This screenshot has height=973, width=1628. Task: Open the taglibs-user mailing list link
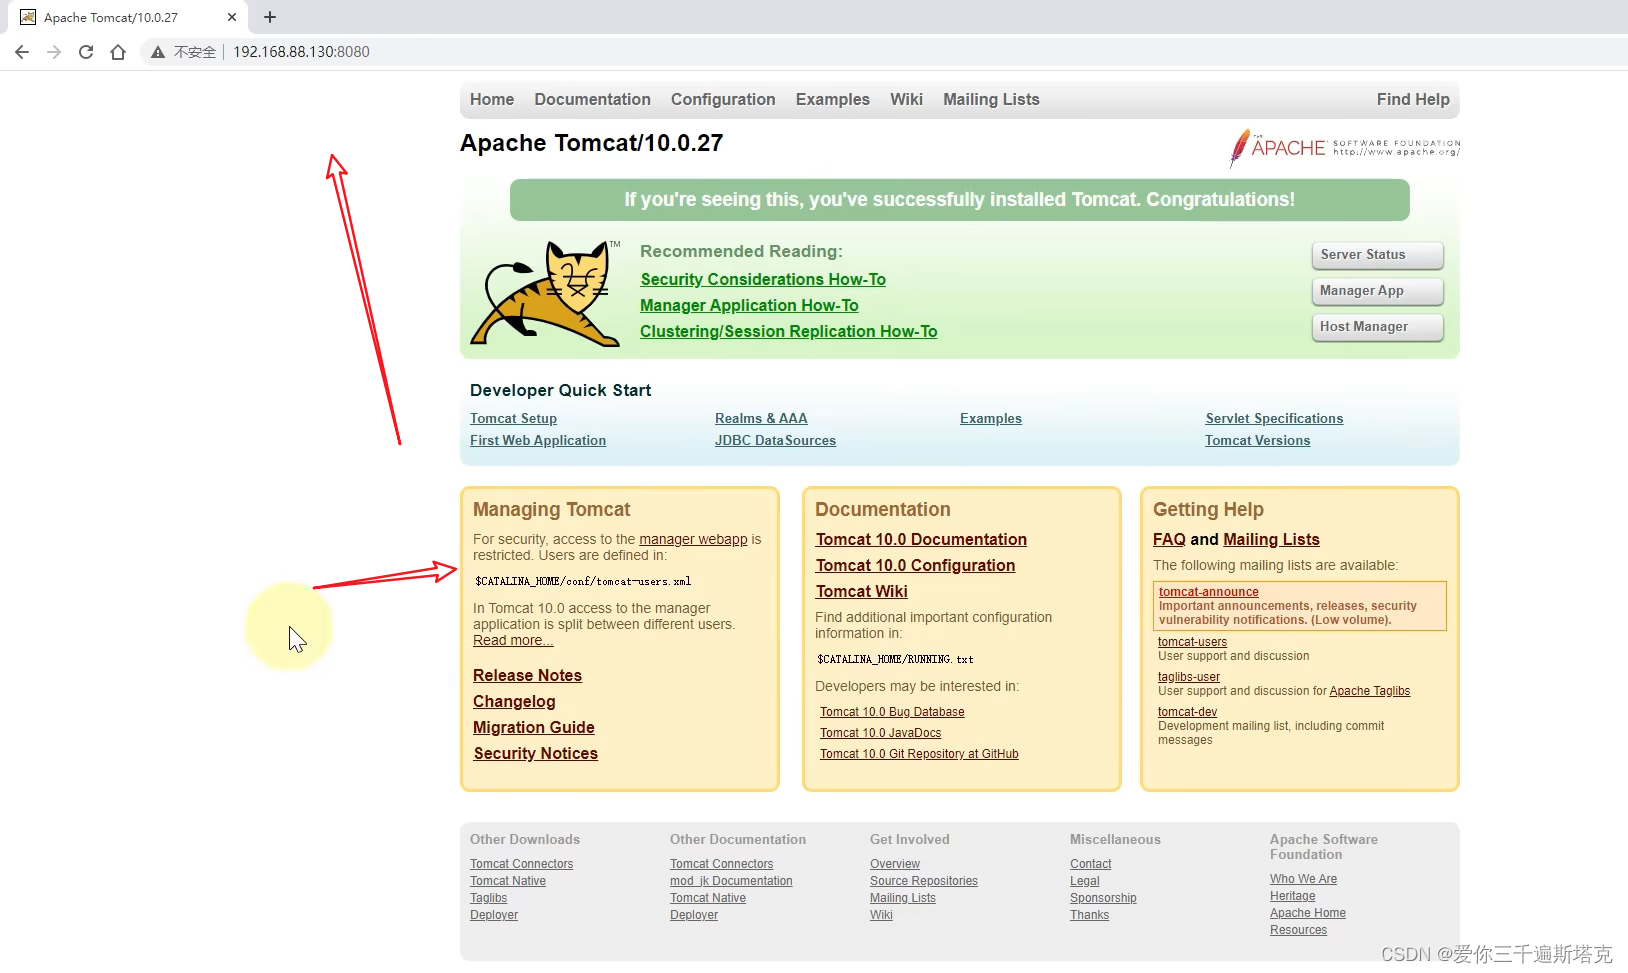(1189, 677)
